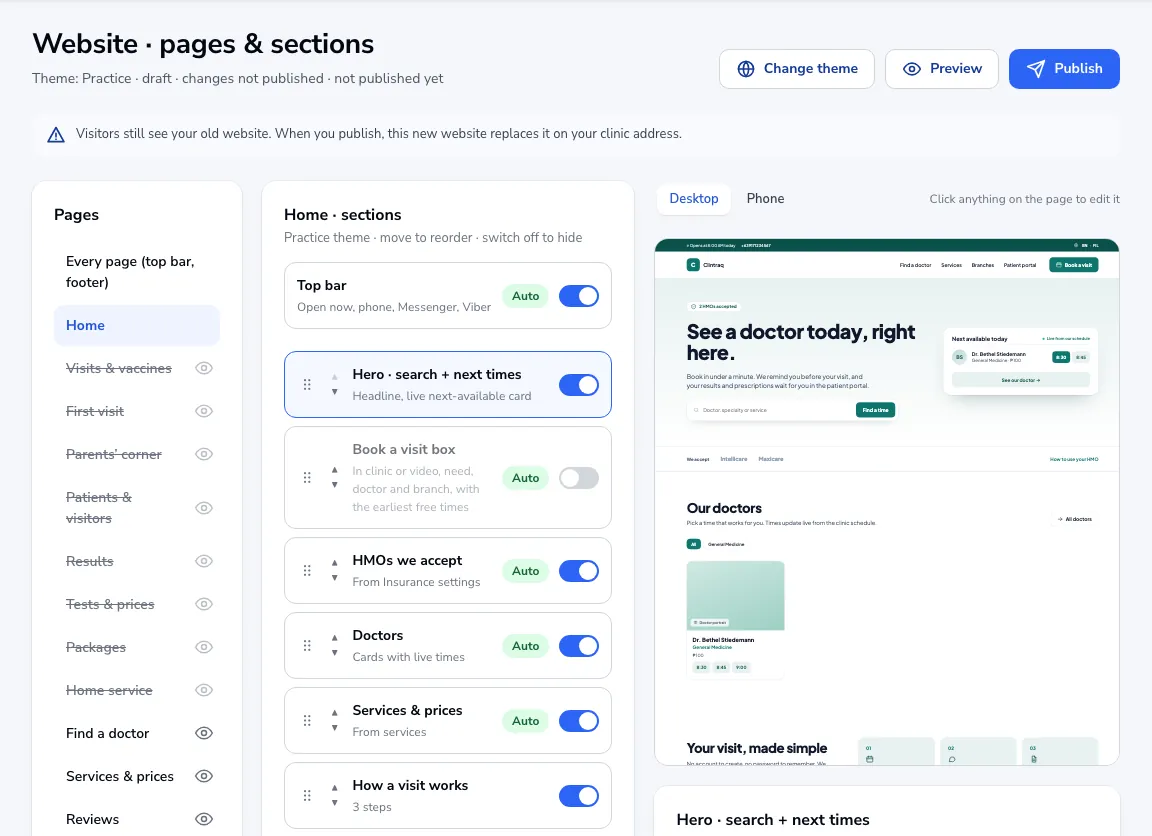Show the Parents' corner page via eye icon

pos(204,454)
